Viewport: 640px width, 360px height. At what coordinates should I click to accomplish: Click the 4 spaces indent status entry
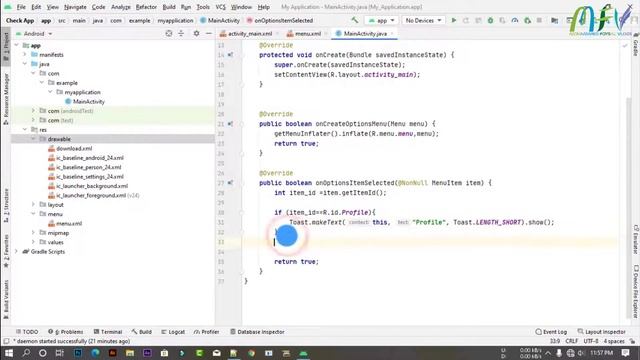click(x=614, y=341)
